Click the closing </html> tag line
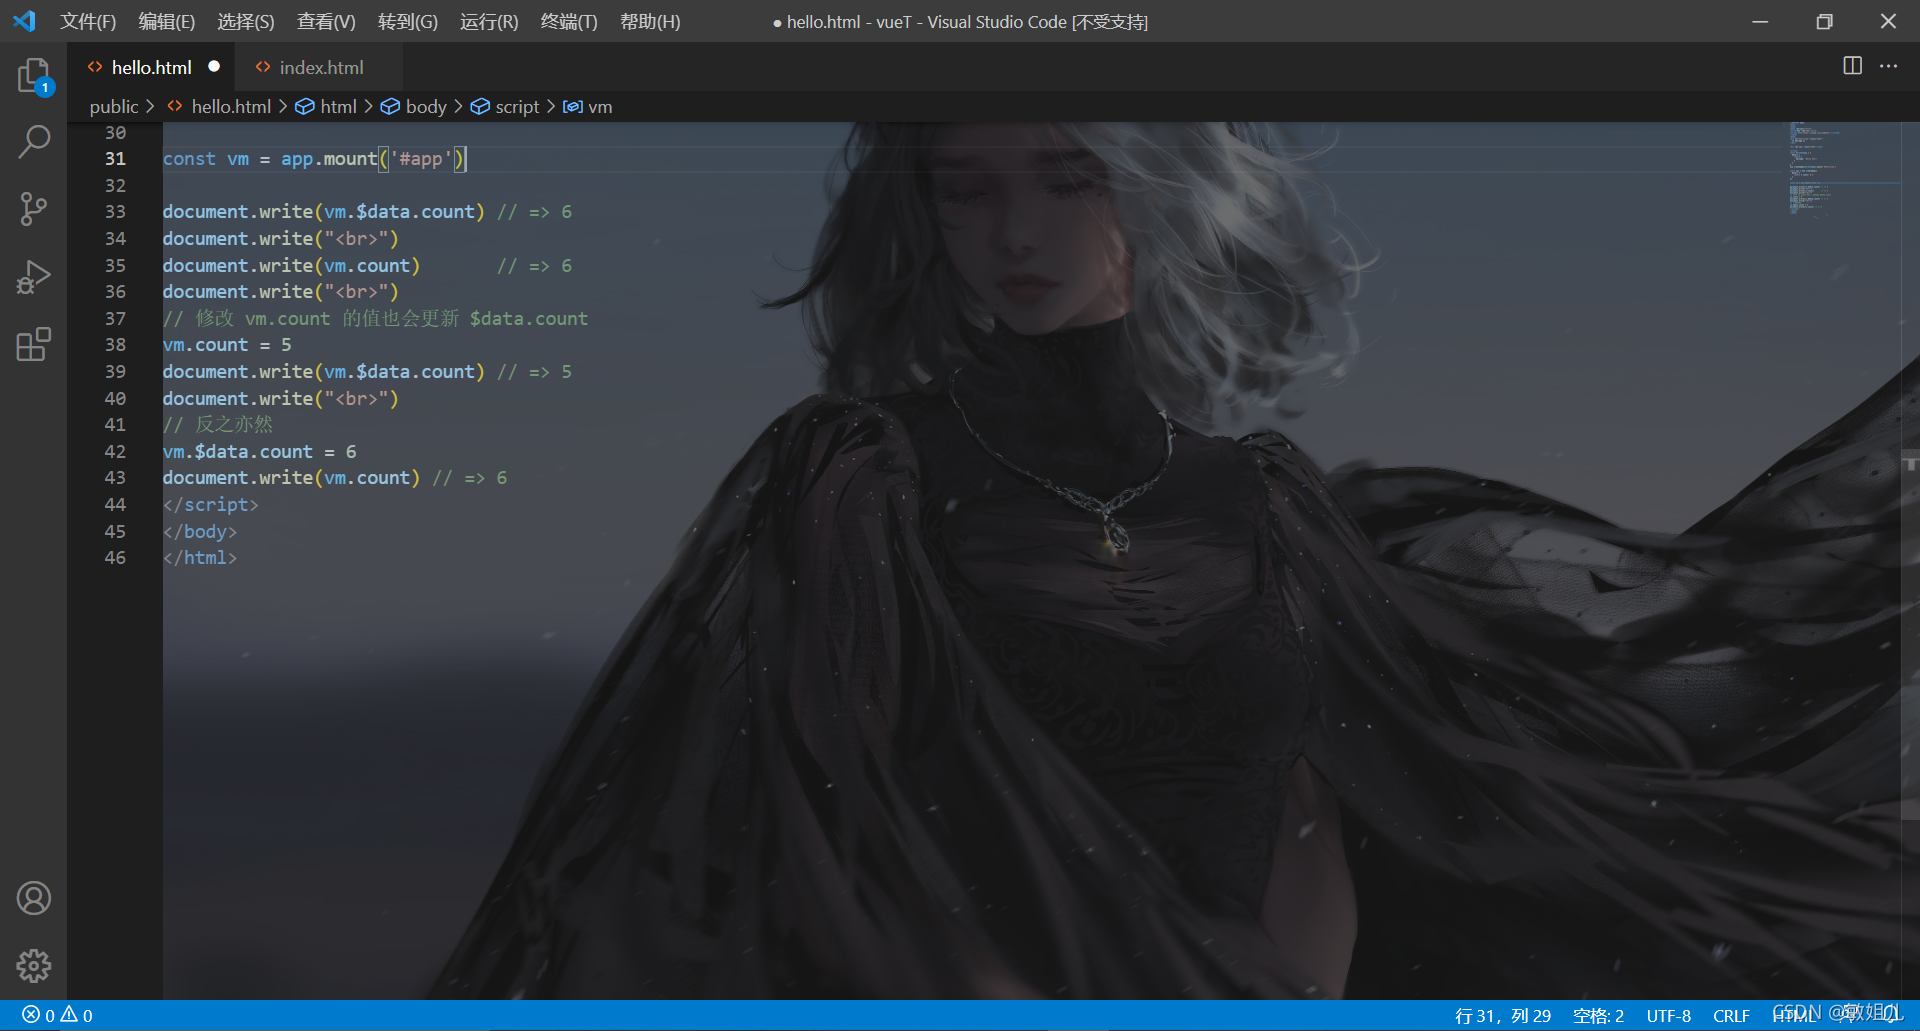Viewport: 1920px width, 1031px height. tap(200, 557)
